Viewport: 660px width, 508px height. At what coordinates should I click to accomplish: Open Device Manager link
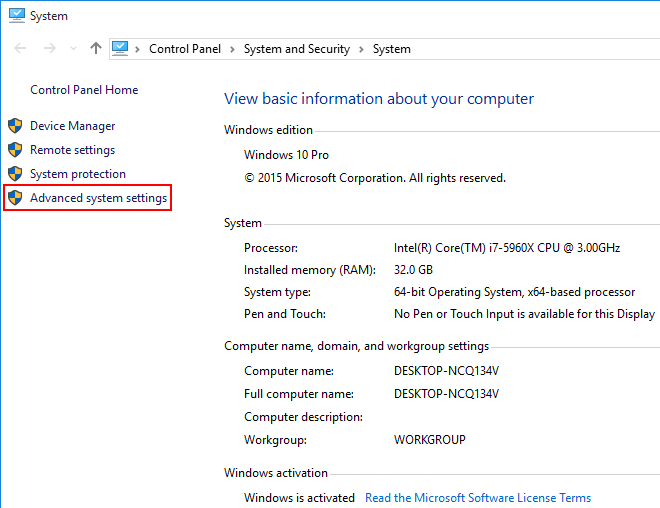tap(72, 126)
